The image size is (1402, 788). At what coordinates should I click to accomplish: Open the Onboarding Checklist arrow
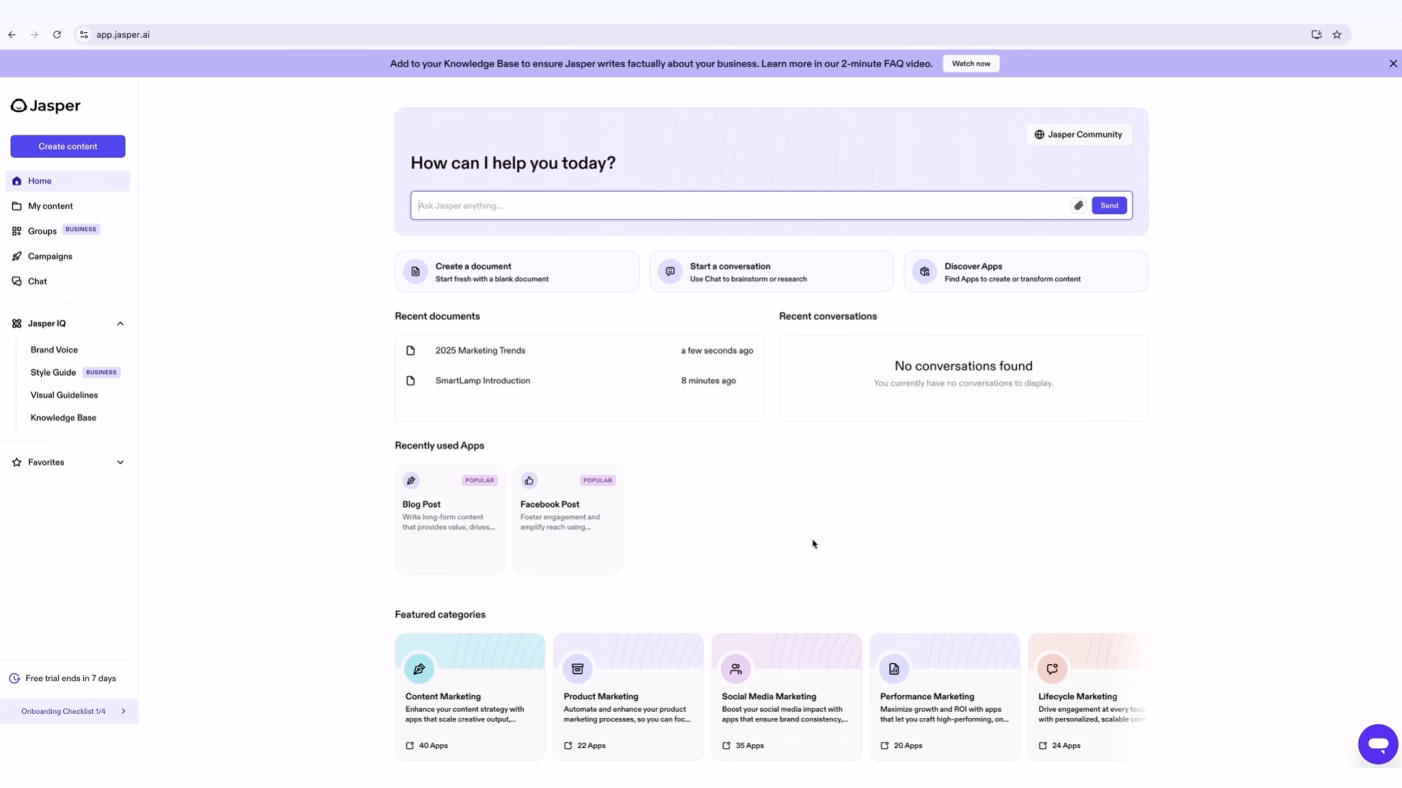[x=123, y=712]
